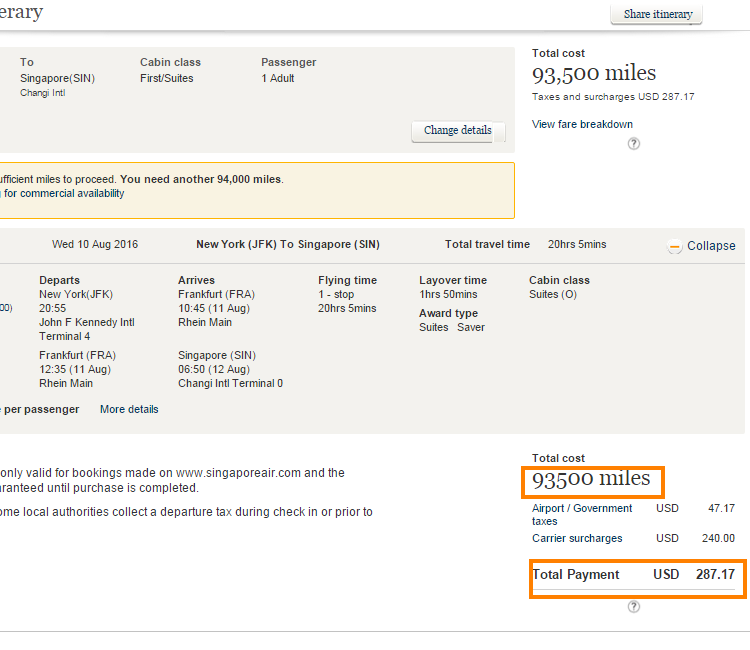This screenshot has width=750, height=650.
Task: Click help icon below View fare breakdown
Action: point(633,144)
